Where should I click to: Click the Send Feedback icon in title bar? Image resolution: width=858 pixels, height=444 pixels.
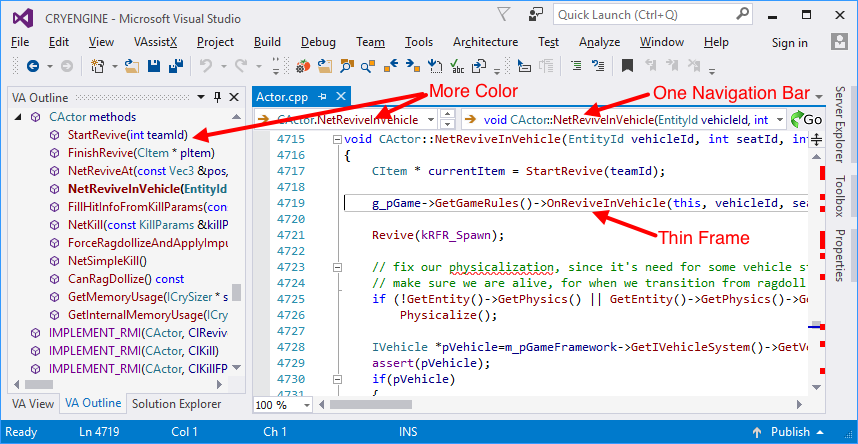[x=536, y=14]
